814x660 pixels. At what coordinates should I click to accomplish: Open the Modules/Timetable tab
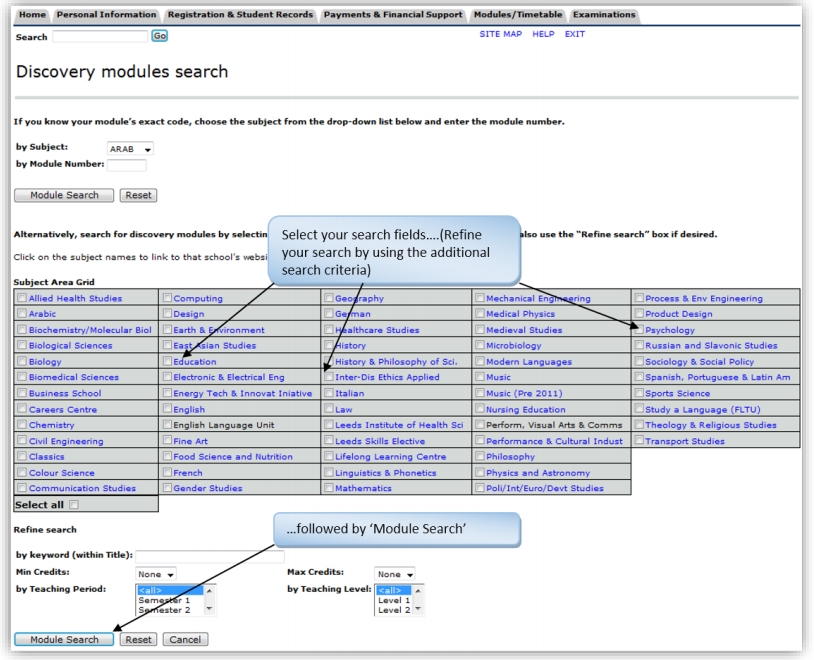[518, 15]
